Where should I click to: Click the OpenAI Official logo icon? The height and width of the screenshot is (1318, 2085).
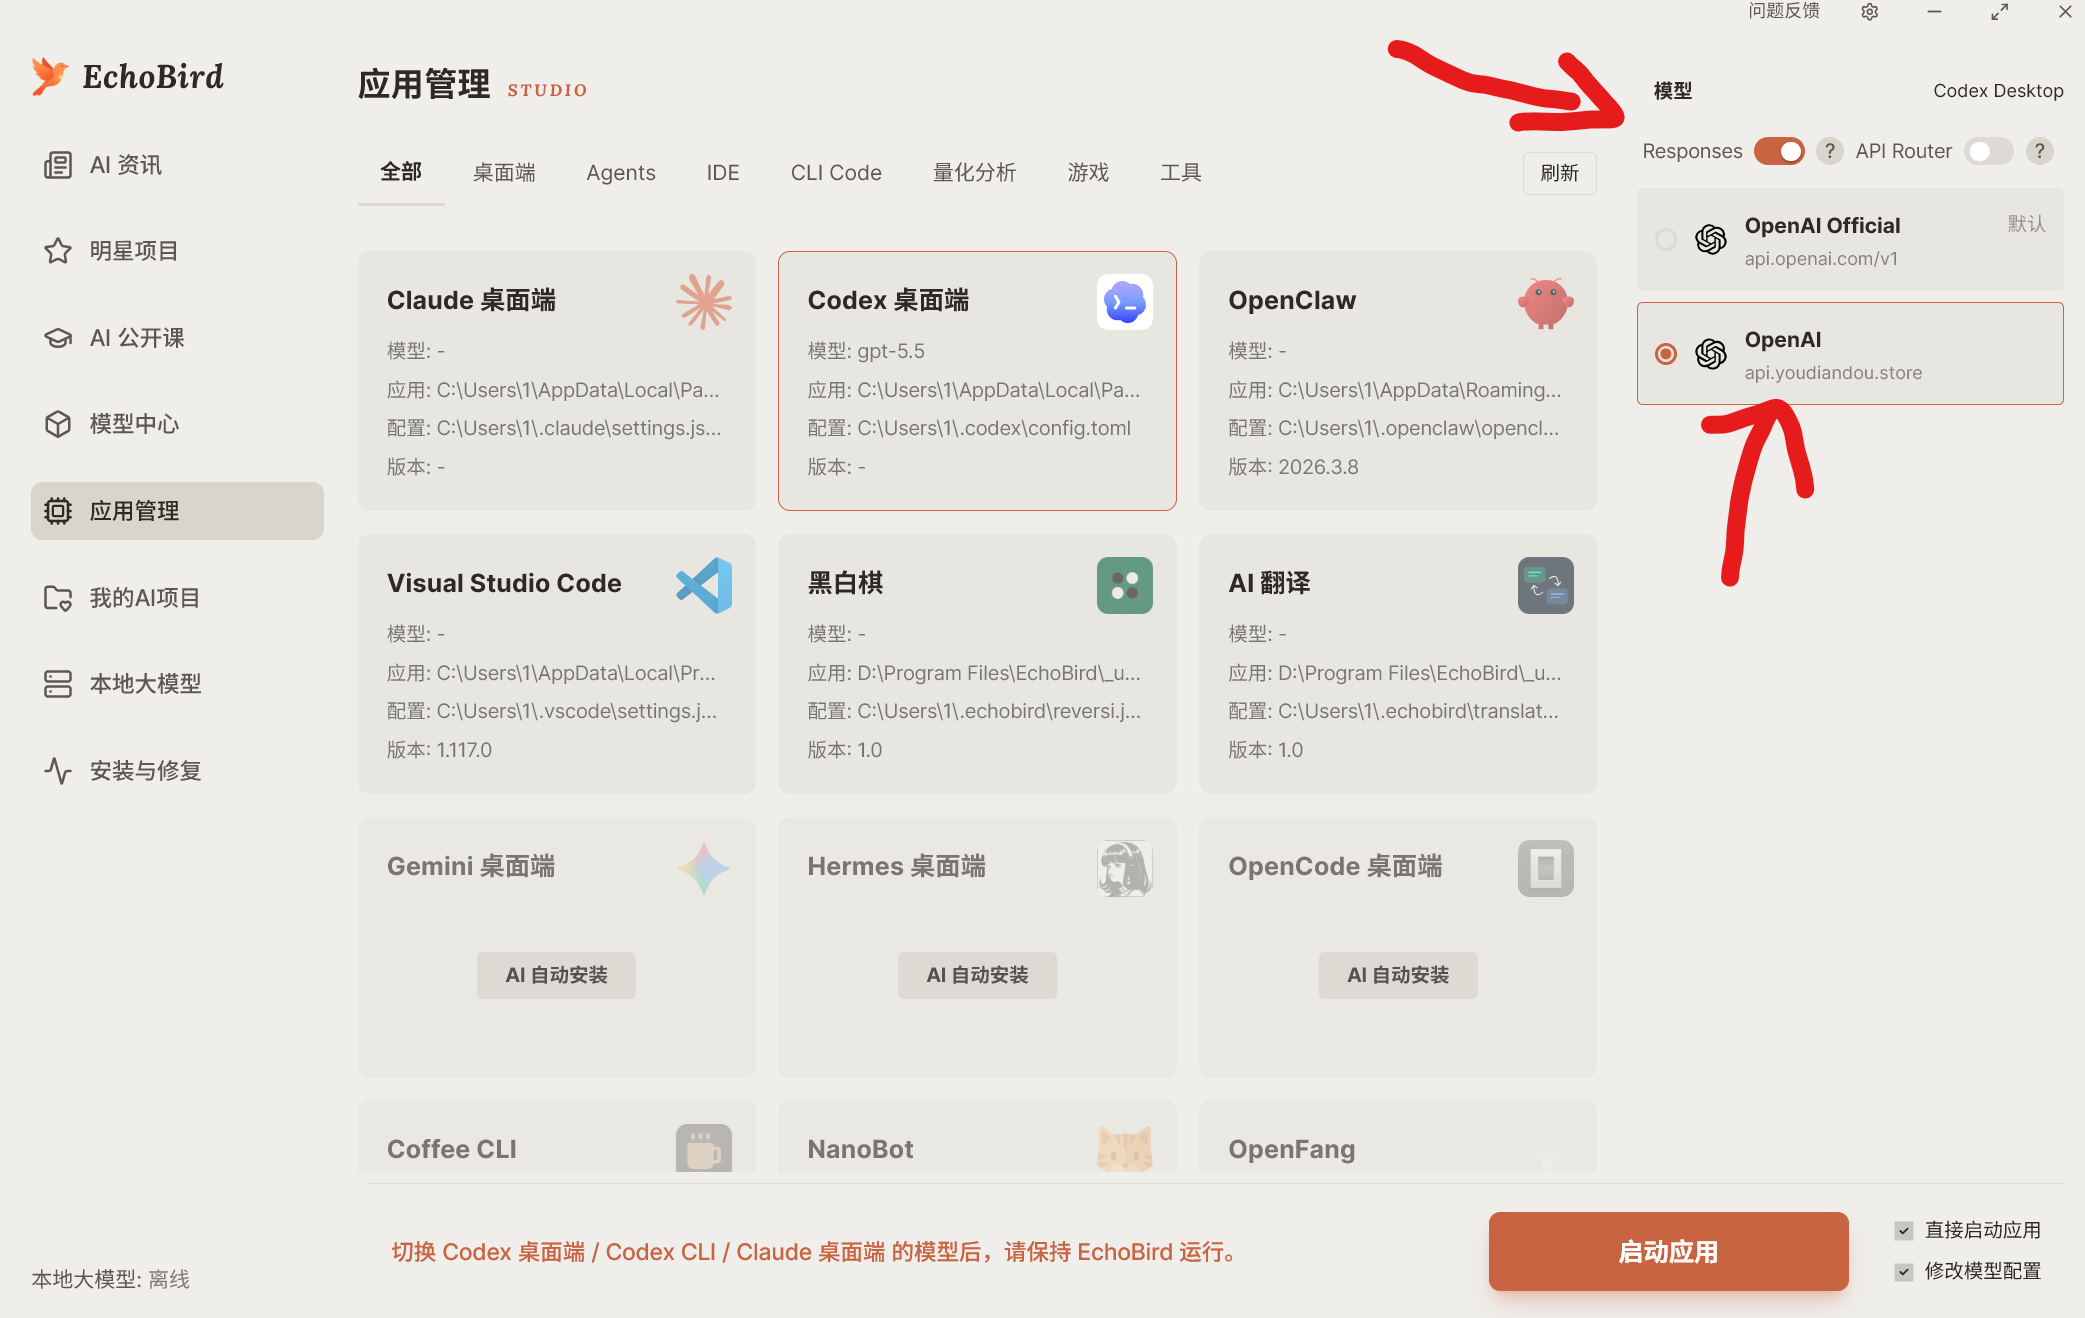tap(1711, 240)
